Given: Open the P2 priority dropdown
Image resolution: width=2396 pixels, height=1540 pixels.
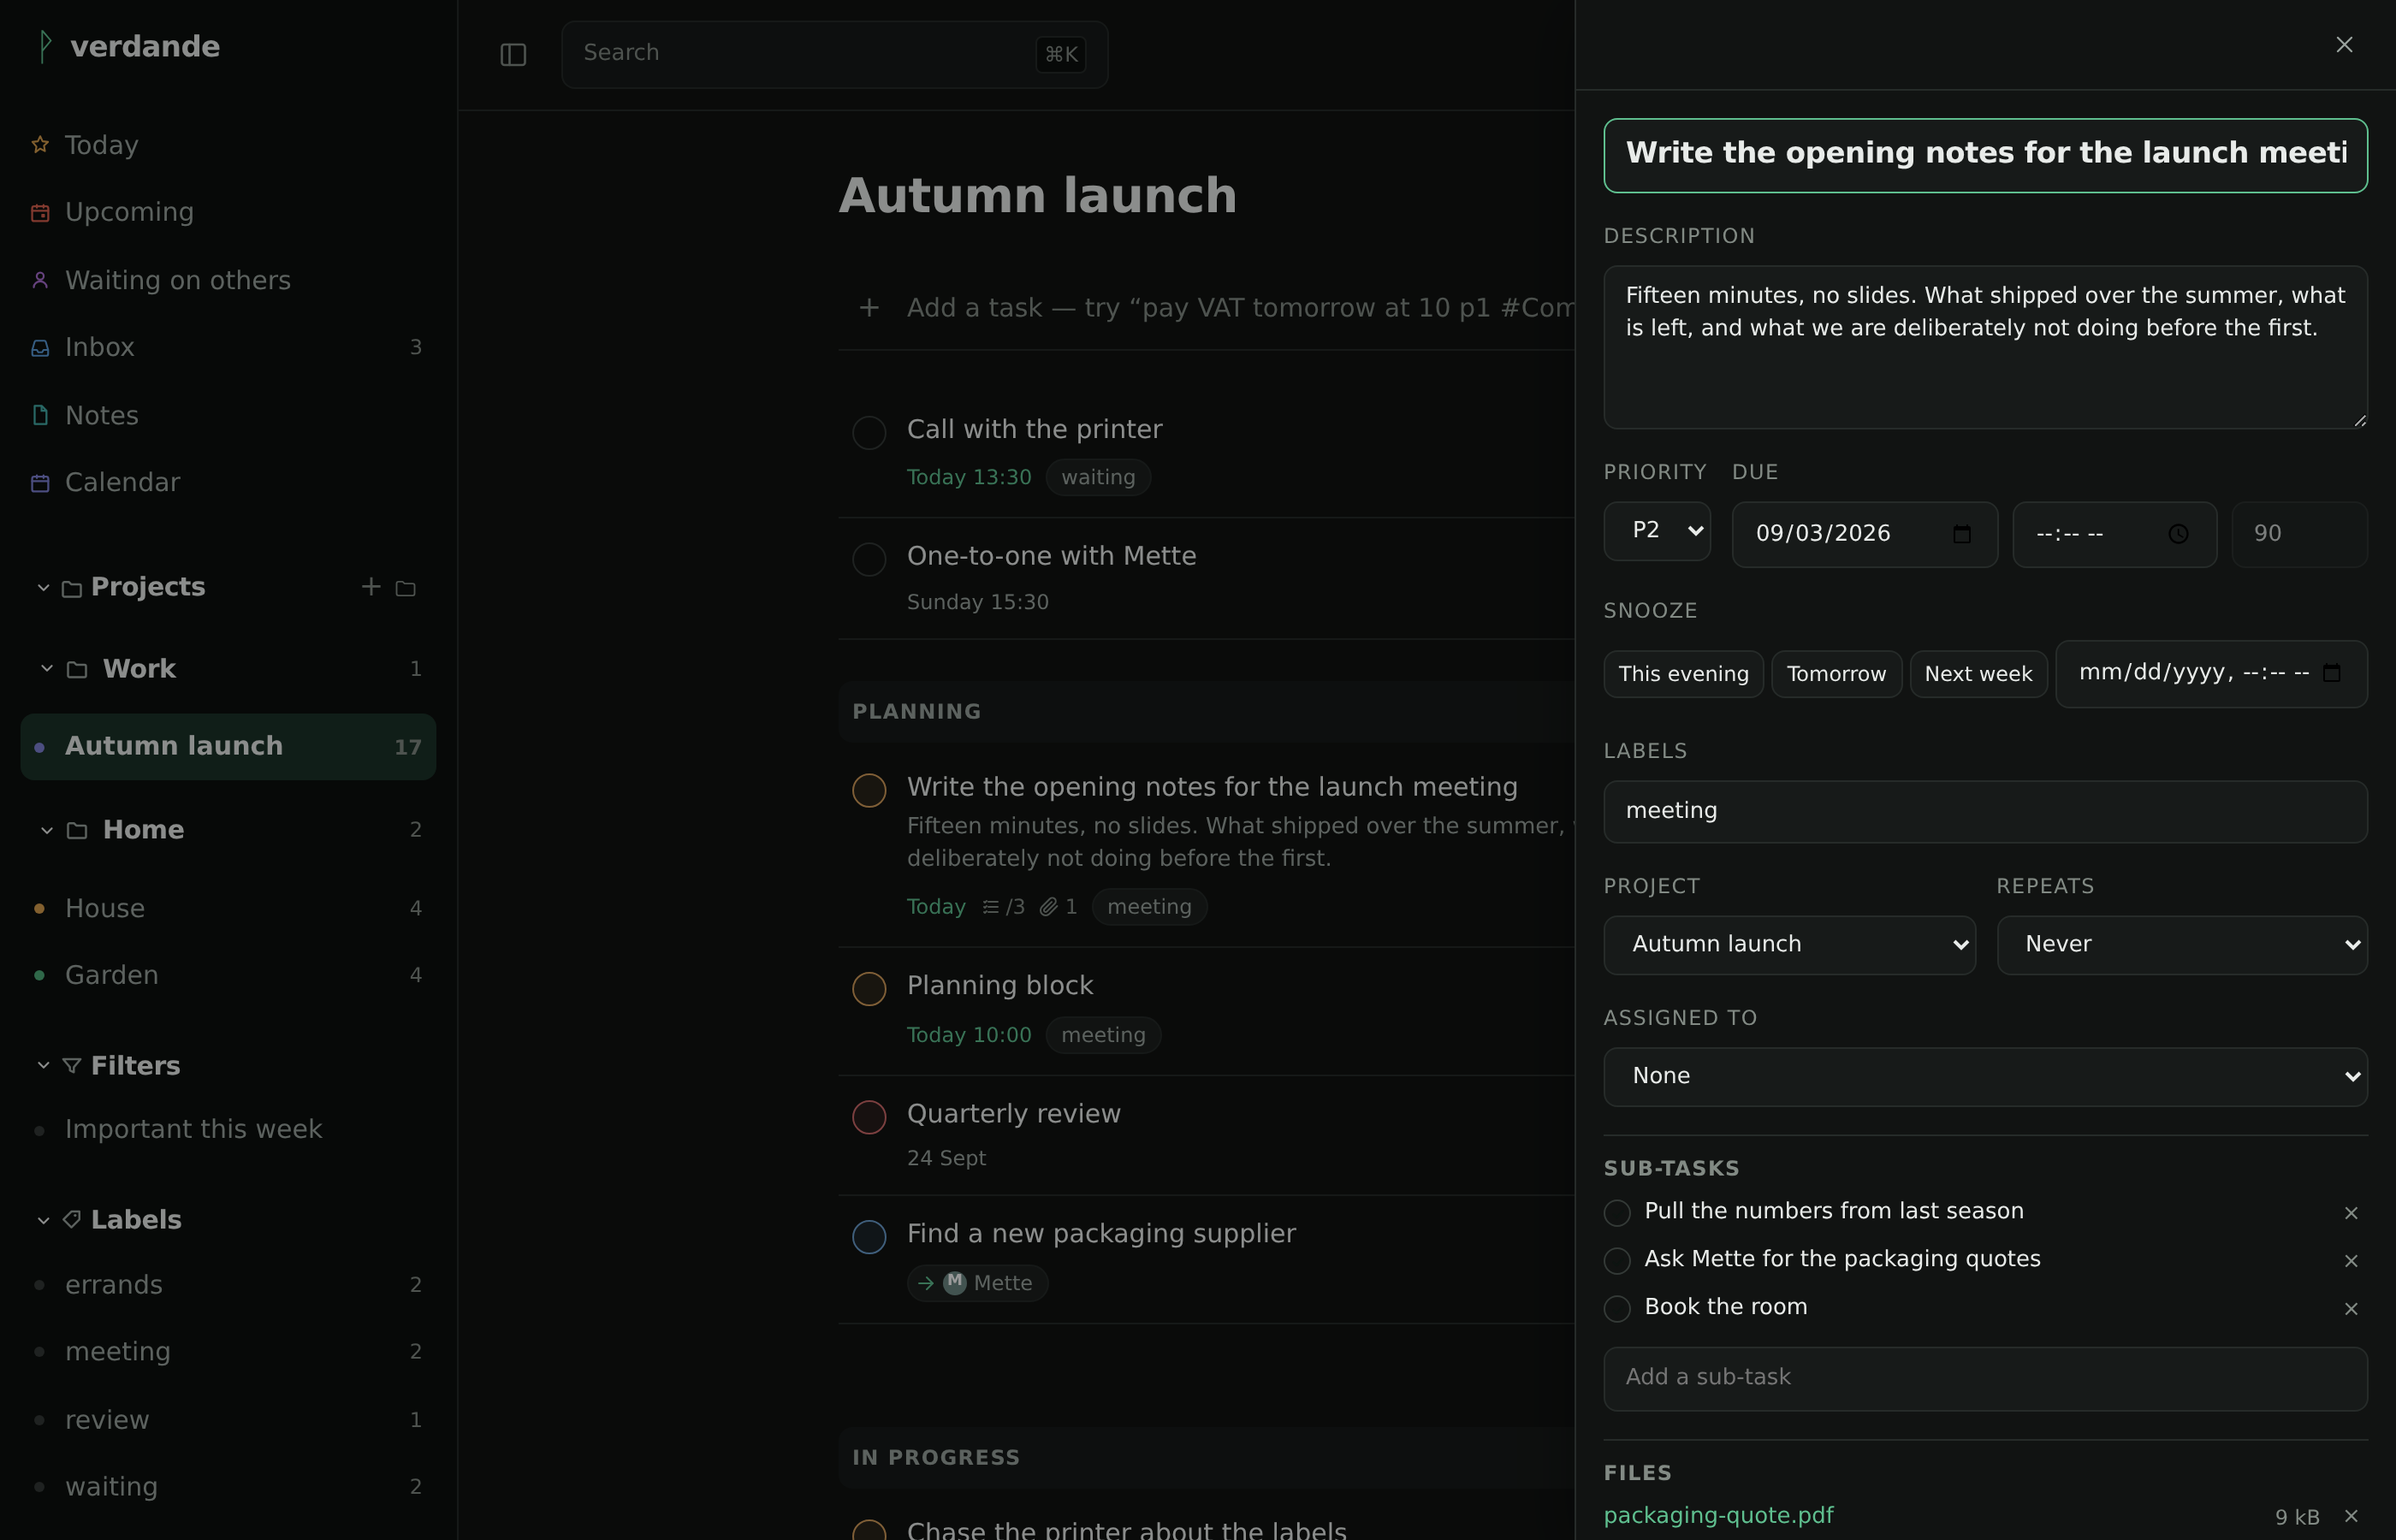Looking at the screenshot, I should 1657,531.
